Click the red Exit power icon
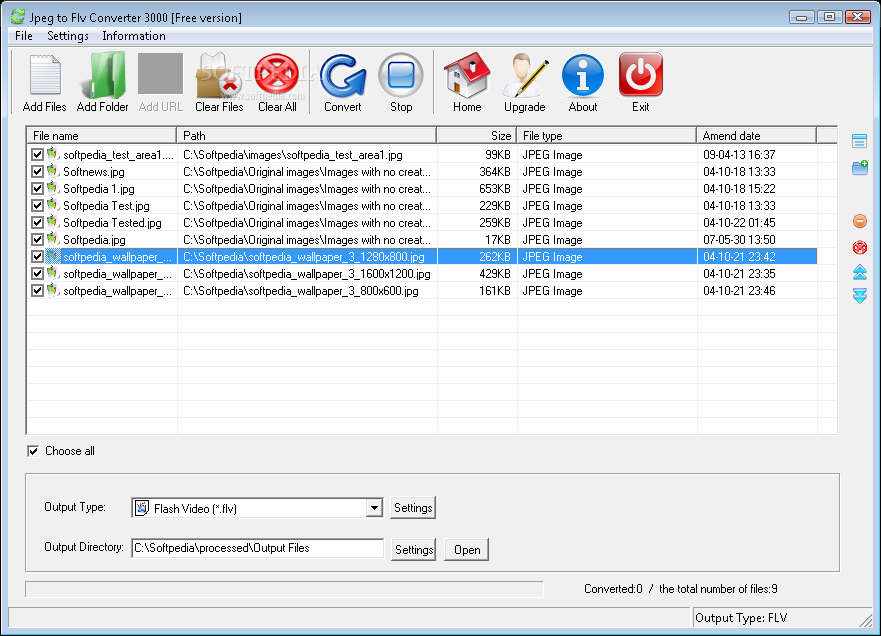The image size is (881, 636). [641, 75]
